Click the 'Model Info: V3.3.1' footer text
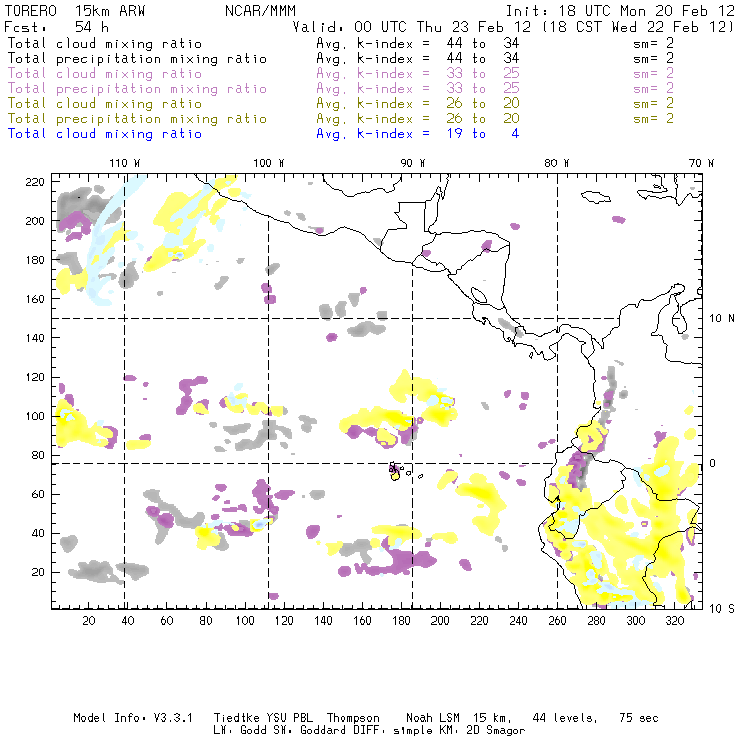This screenshot has width=740, height=740. click(133, 718)
